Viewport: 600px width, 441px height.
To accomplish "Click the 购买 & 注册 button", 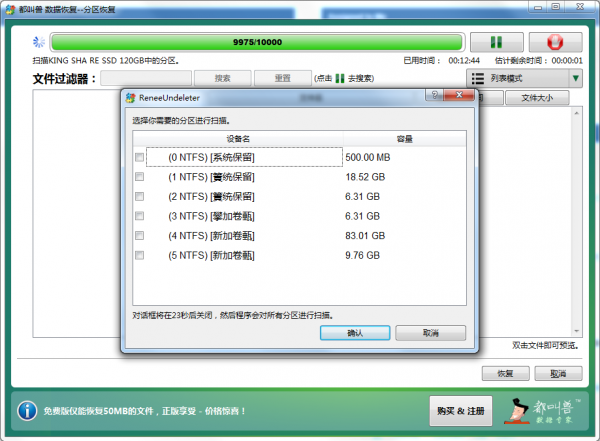I will point(461,411).
